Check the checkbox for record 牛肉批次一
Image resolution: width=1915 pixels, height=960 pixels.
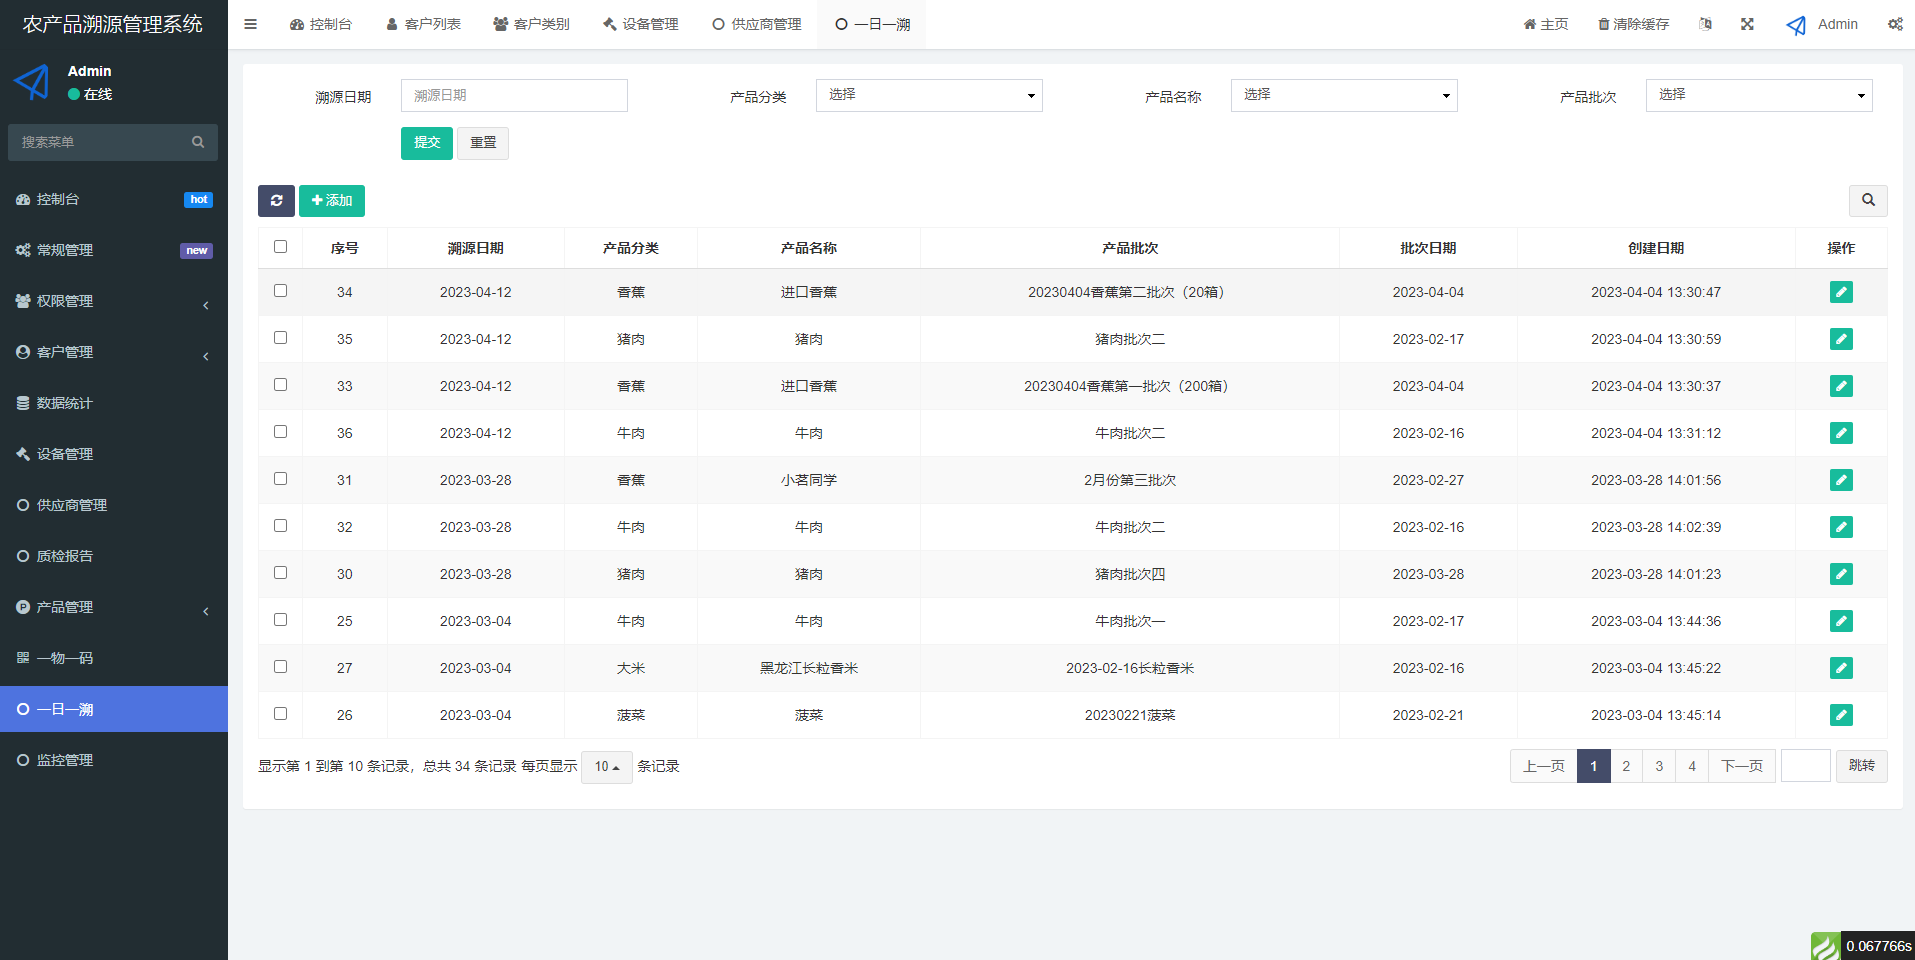pos(280,619)
